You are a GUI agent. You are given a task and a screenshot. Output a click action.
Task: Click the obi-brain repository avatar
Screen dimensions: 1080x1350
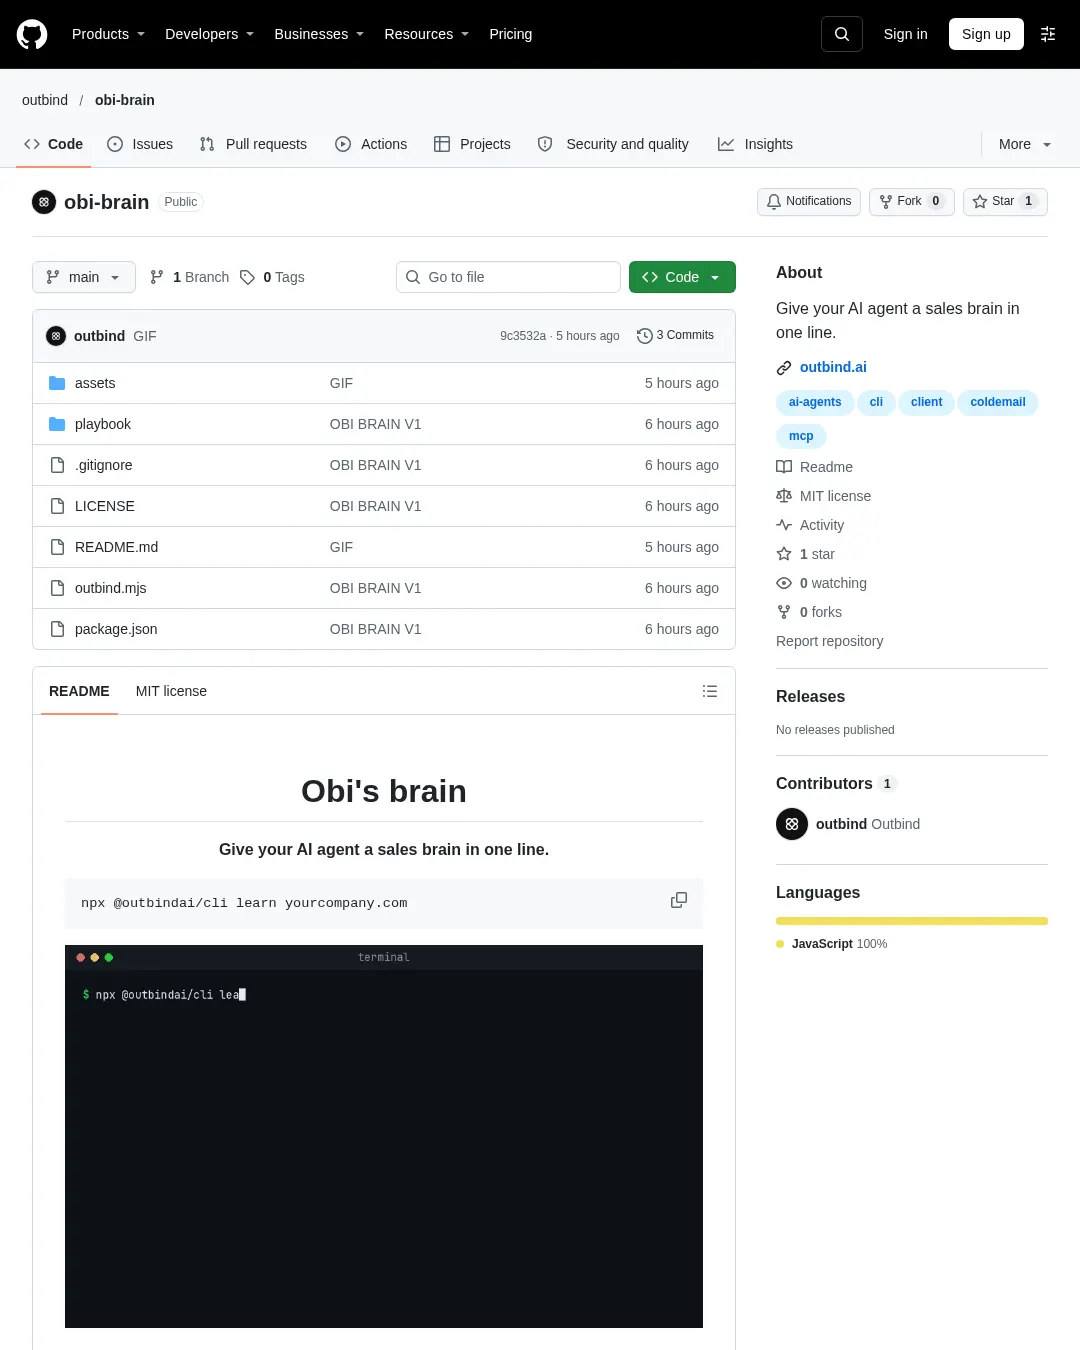tap(44, 202)
